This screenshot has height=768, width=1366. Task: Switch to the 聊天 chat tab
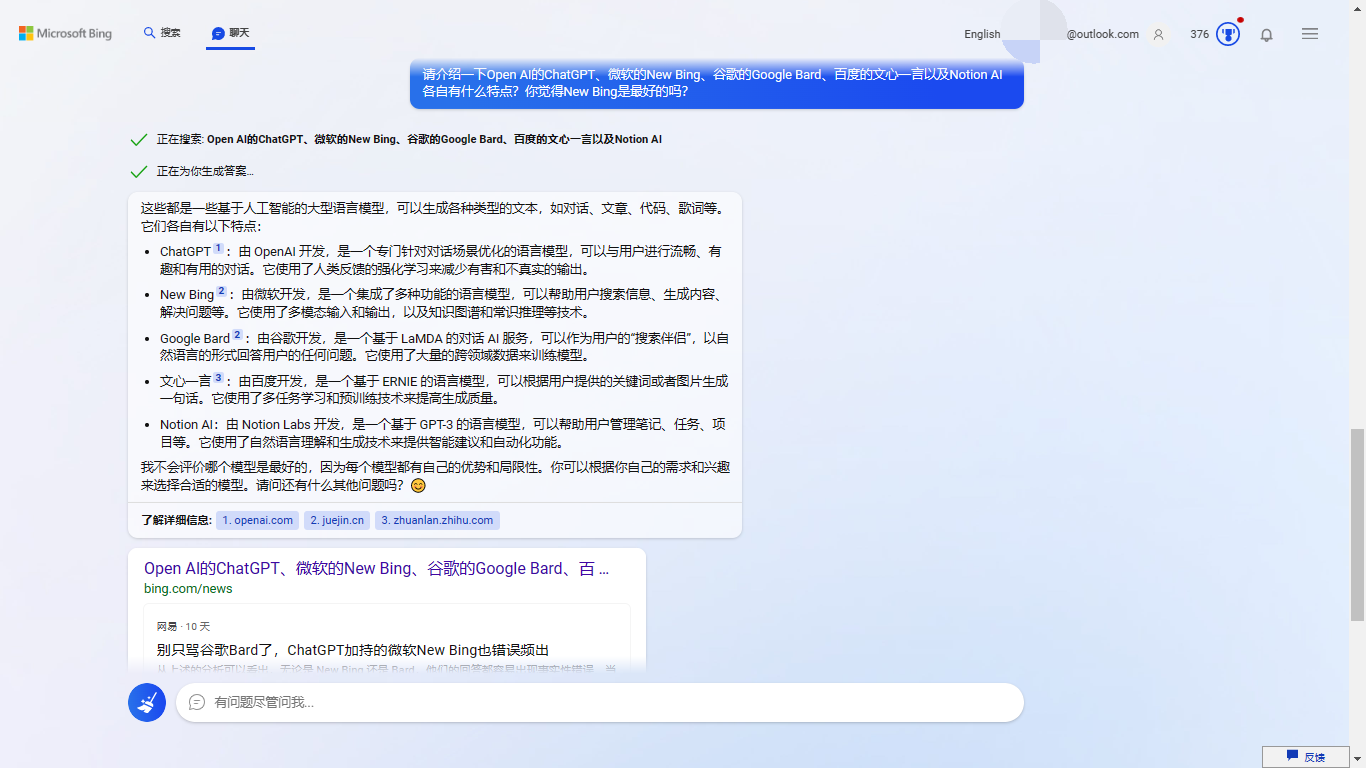coord(231,33)
